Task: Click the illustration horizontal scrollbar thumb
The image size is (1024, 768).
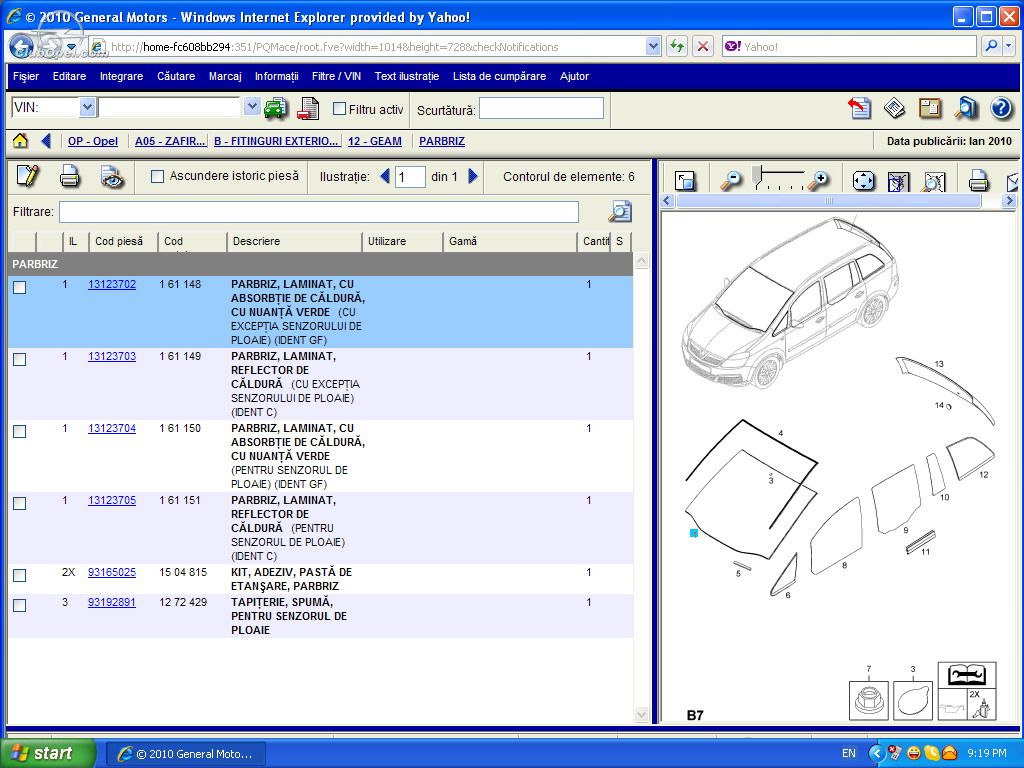Action: (829, 200)
